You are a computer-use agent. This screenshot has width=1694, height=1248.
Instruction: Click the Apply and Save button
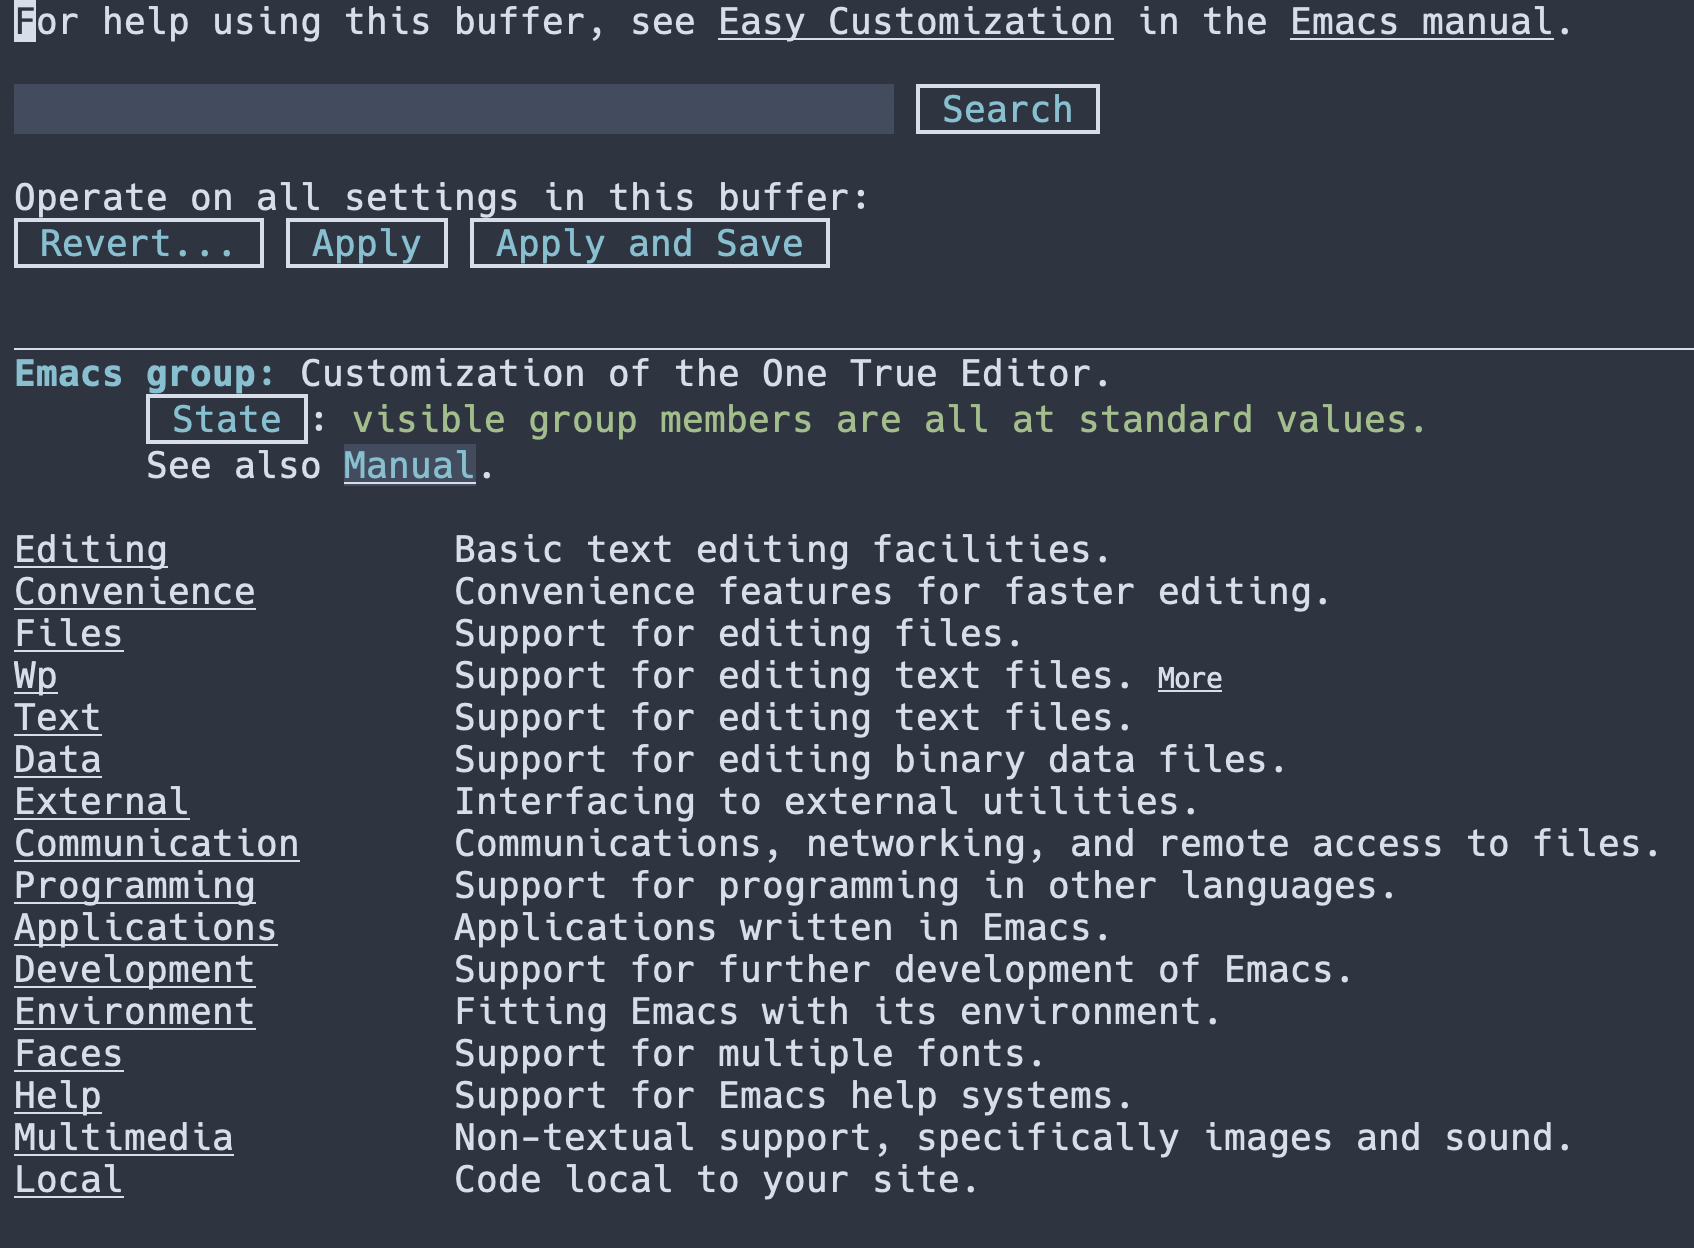tap(649, 243)
